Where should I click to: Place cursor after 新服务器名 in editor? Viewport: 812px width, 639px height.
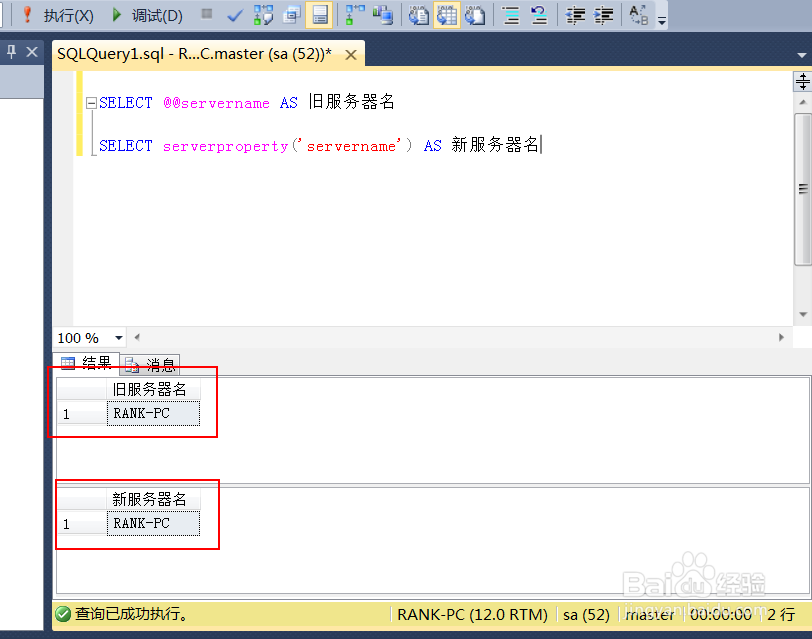pos(540,145)
